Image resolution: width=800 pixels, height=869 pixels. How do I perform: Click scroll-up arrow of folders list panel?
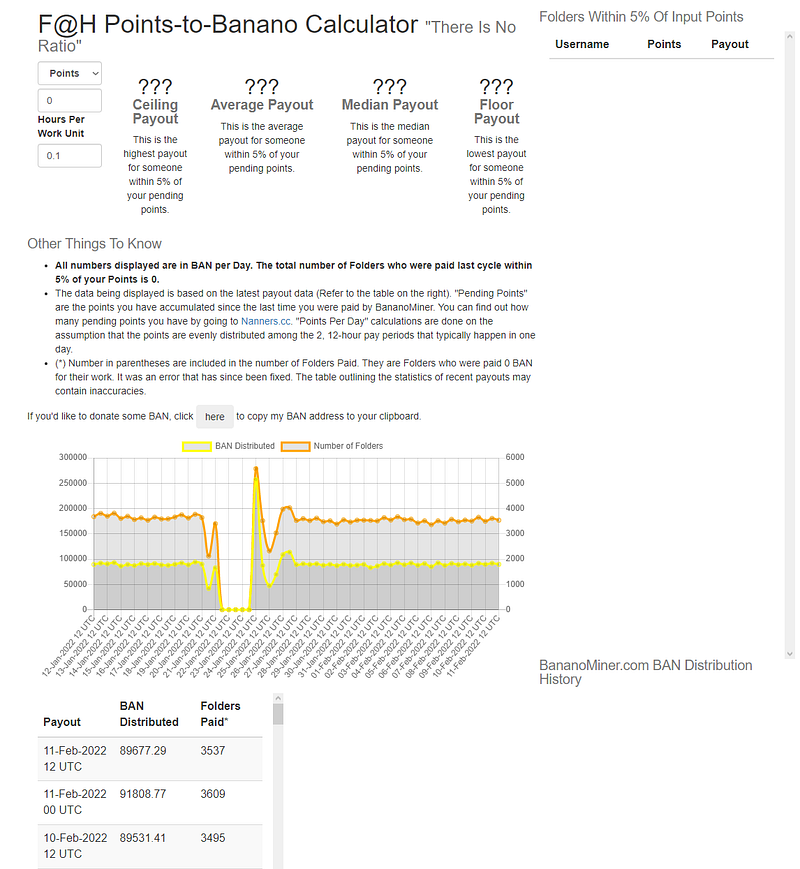tap(789, 36)
